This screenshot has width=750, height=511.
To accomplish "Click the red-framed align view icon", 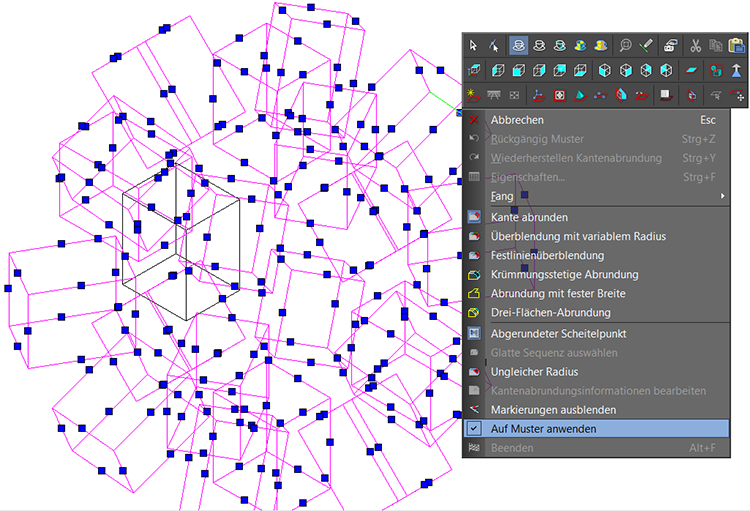I will click(x=716, y=70).
